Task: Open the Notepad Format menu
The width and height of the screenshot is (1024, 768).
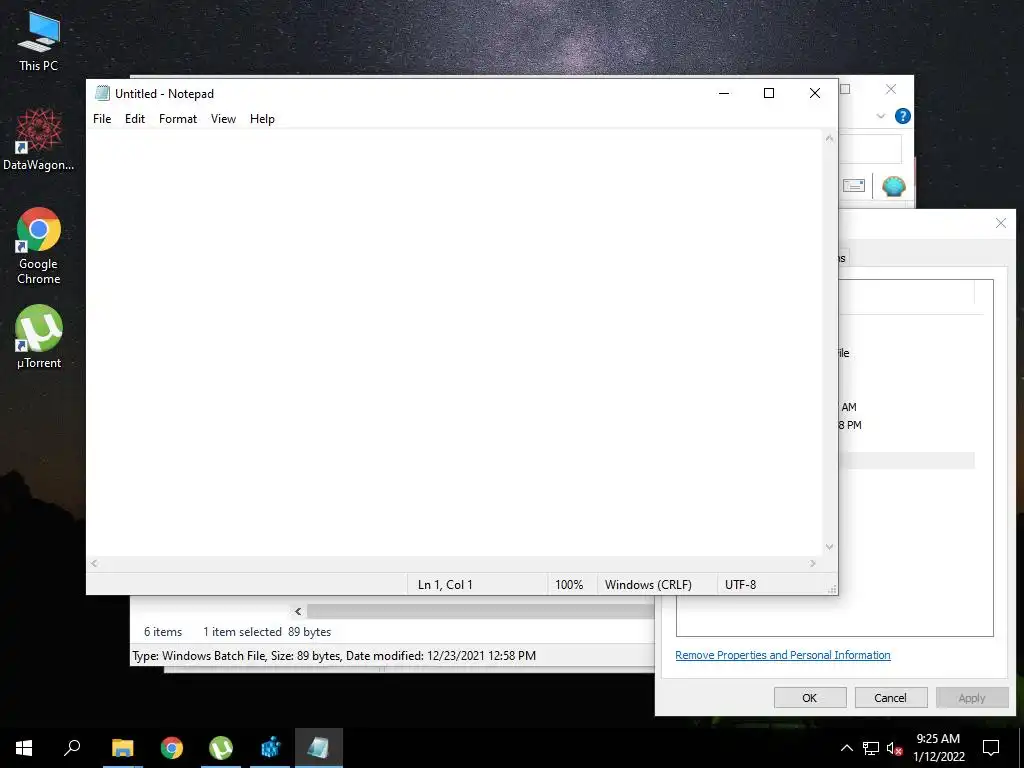Action: pyautogui.click(x=178, y=119)
